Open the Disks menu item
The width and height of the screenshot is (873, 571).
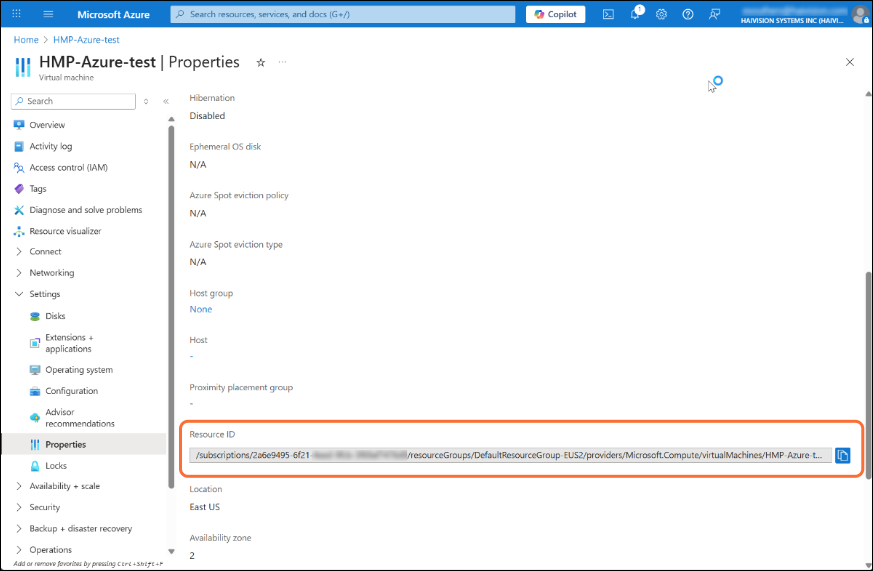(x=55, y=316)
